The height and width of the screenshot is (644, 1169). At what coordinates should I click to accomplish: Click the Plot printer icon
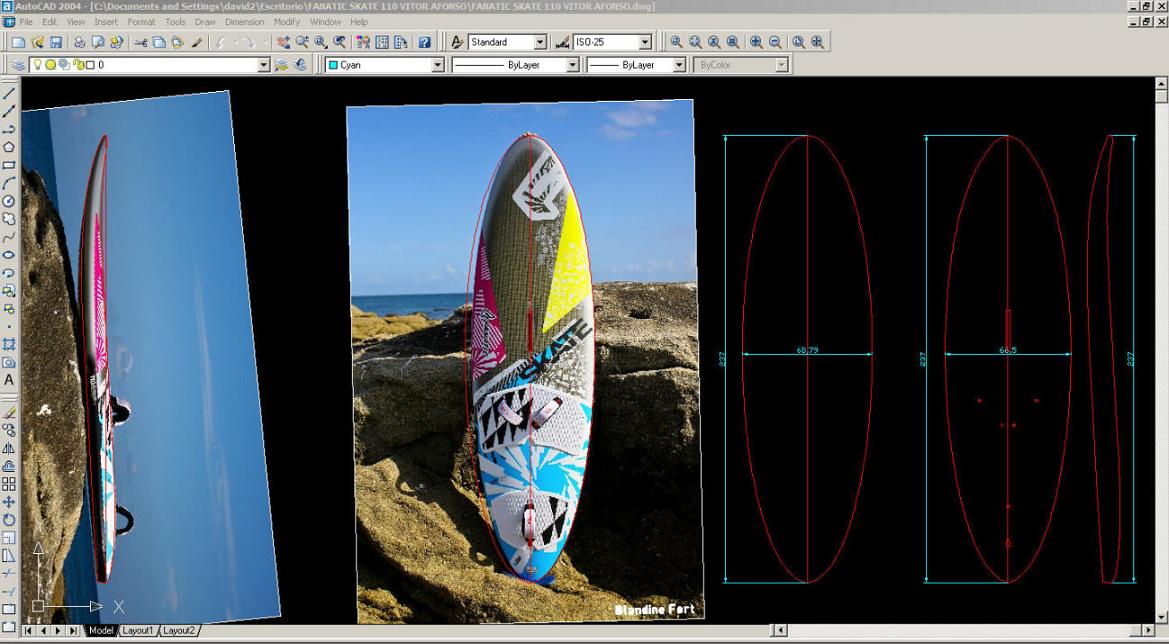(x=79, y=42)
